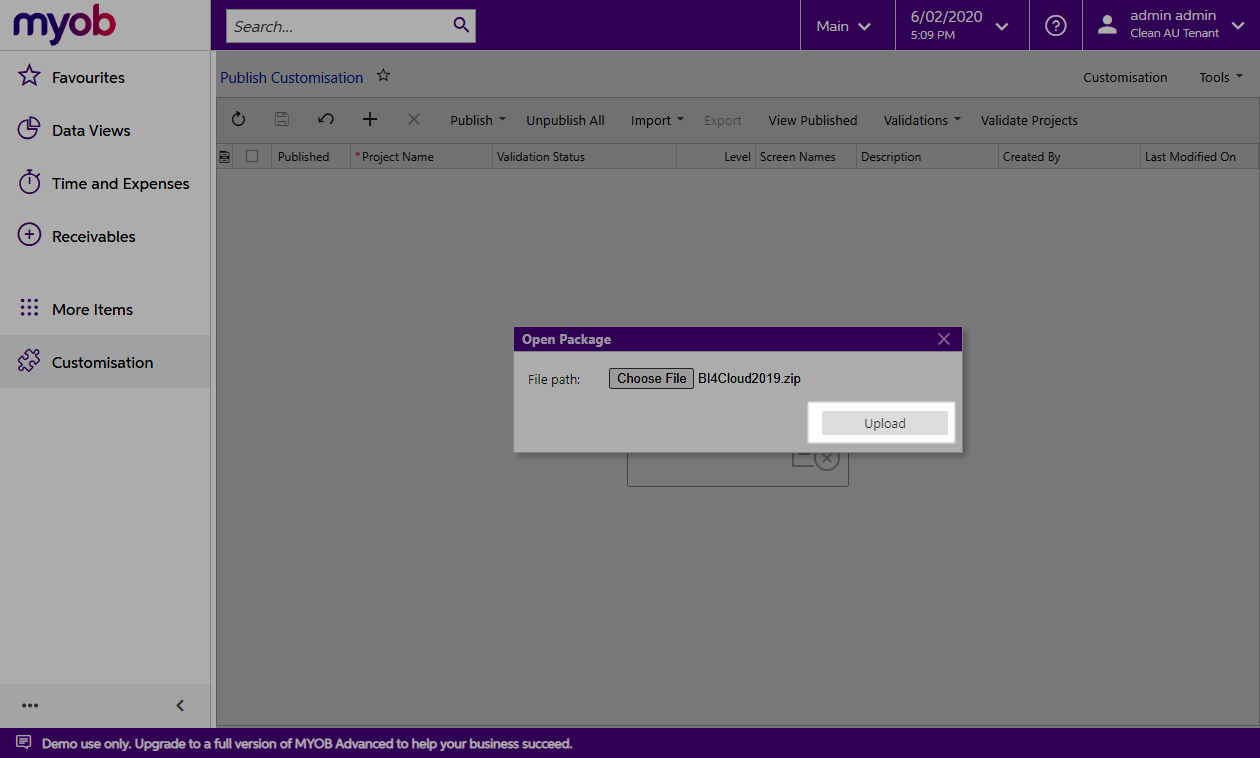Click the BI4Cloud2019.zip file name
Image resolution: width=1260 pixels, height=758 pixels.
pos(749,378)
